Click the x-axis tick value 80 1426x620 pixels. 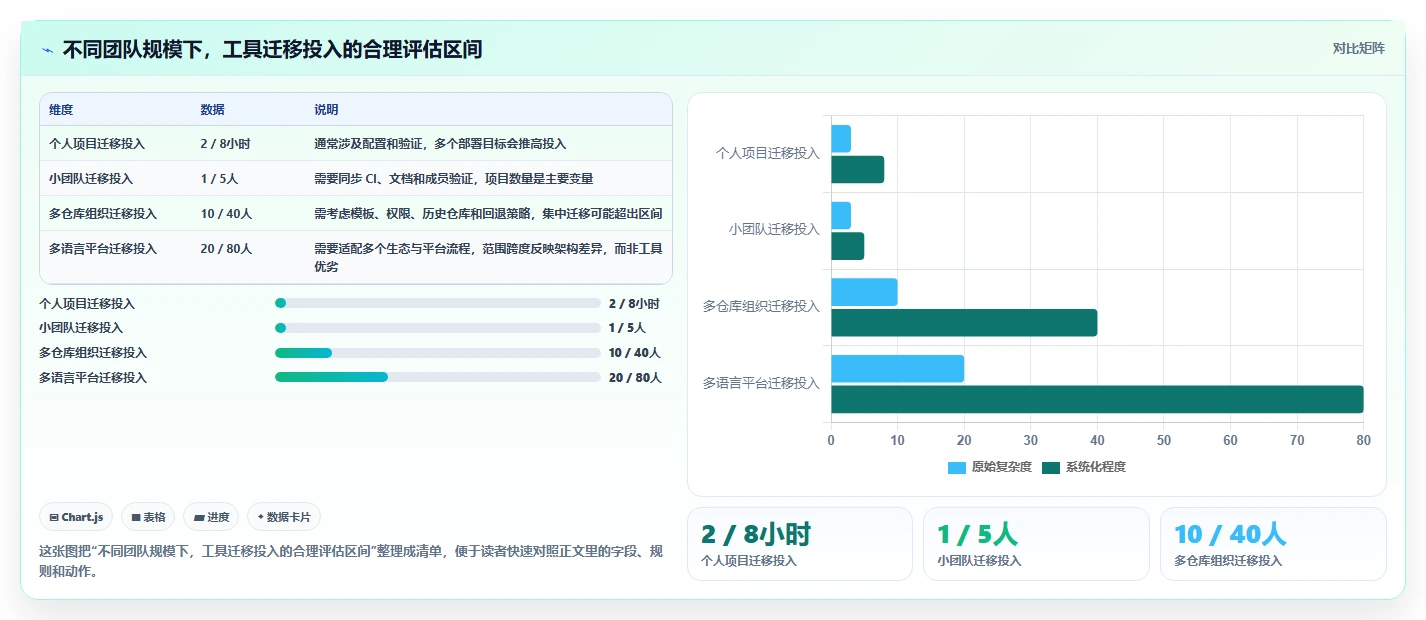1363,441
